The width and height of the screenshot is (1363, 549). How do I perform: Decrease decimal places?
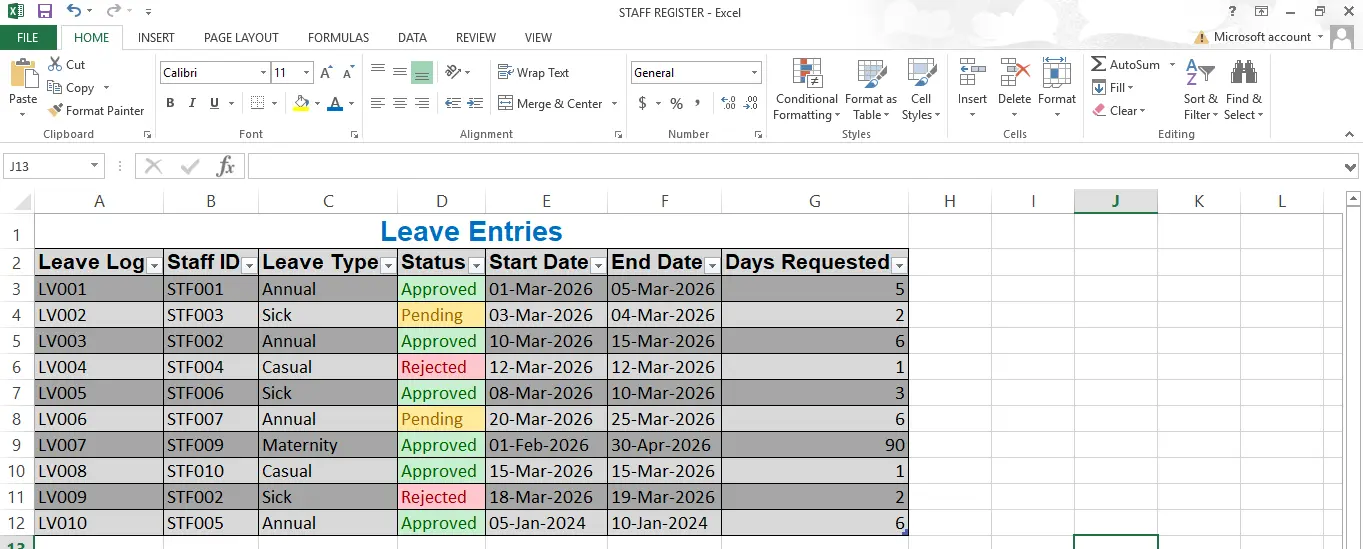click(x=751, y=103)
